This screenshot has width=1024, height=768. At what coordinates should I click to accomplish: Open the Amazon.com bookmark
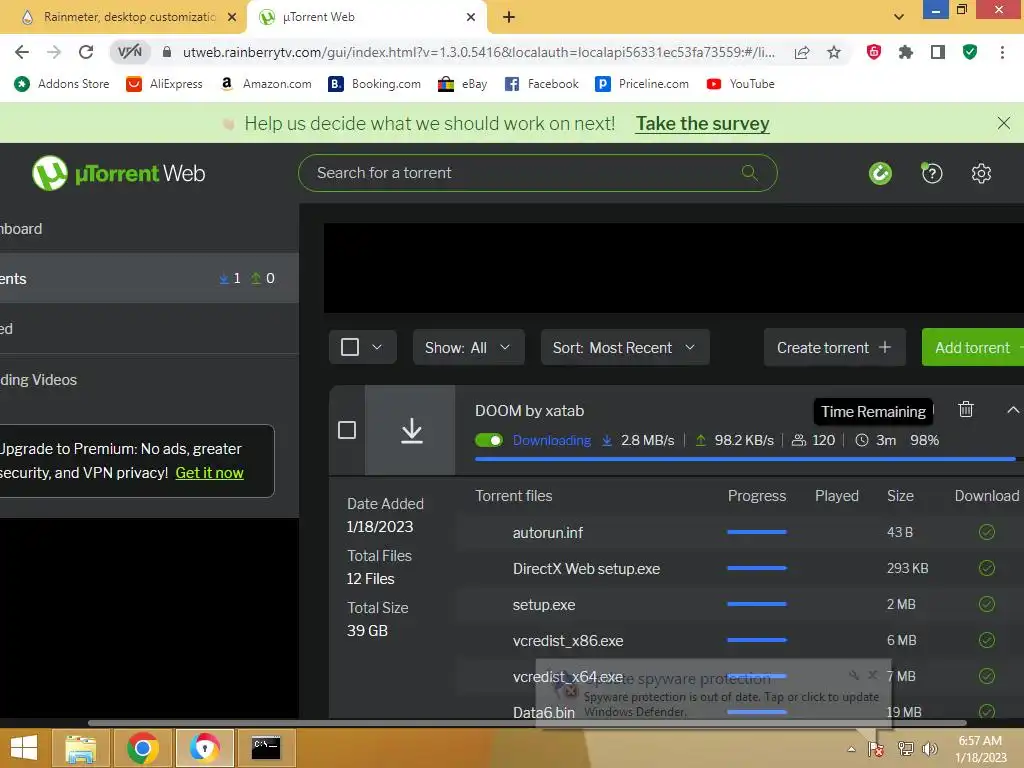click(266, 84)
